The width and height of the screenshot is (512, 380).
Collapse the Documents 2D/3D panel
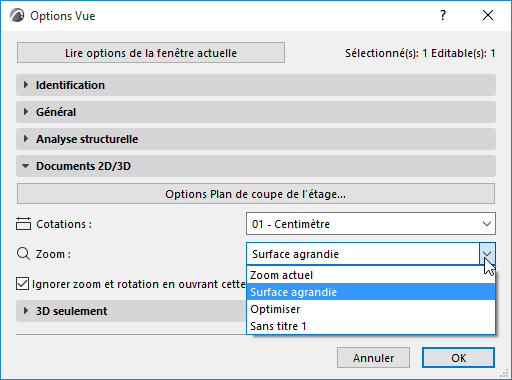256,166
